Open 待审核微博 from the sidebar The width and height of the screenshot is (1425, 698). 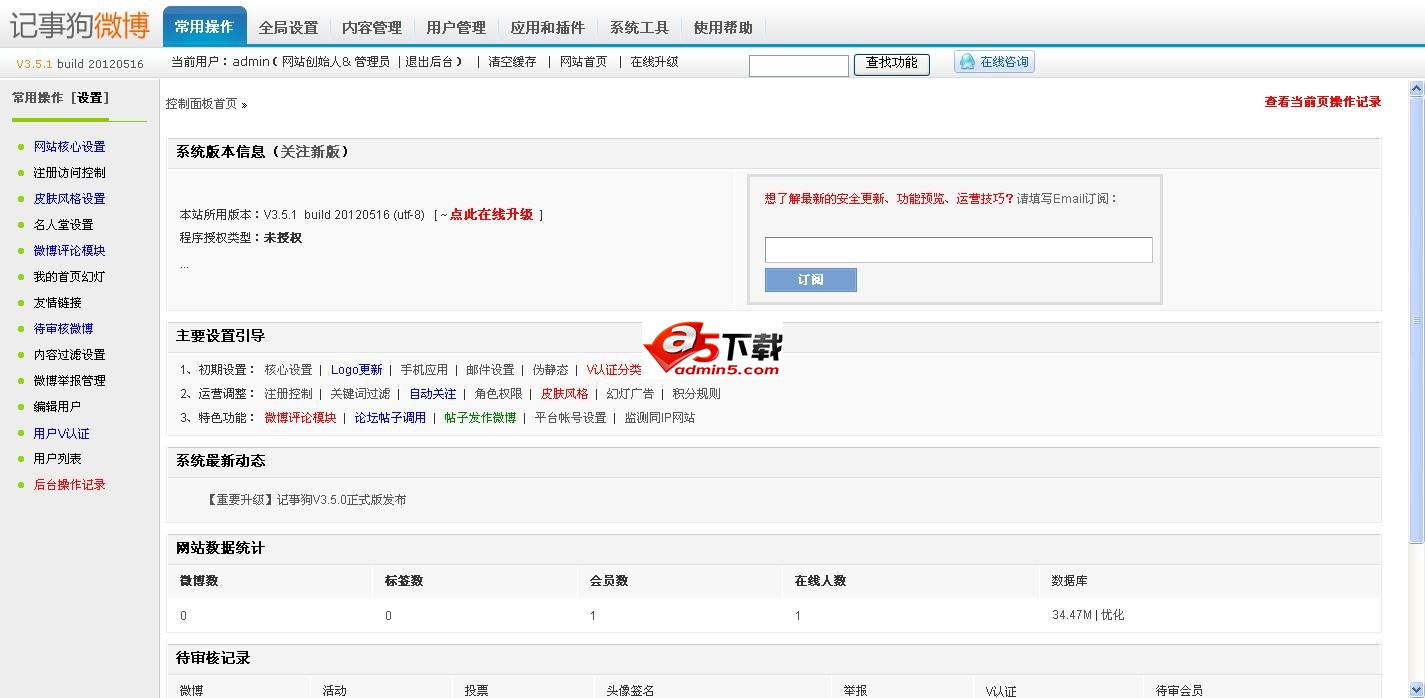(x=66, y=328)
